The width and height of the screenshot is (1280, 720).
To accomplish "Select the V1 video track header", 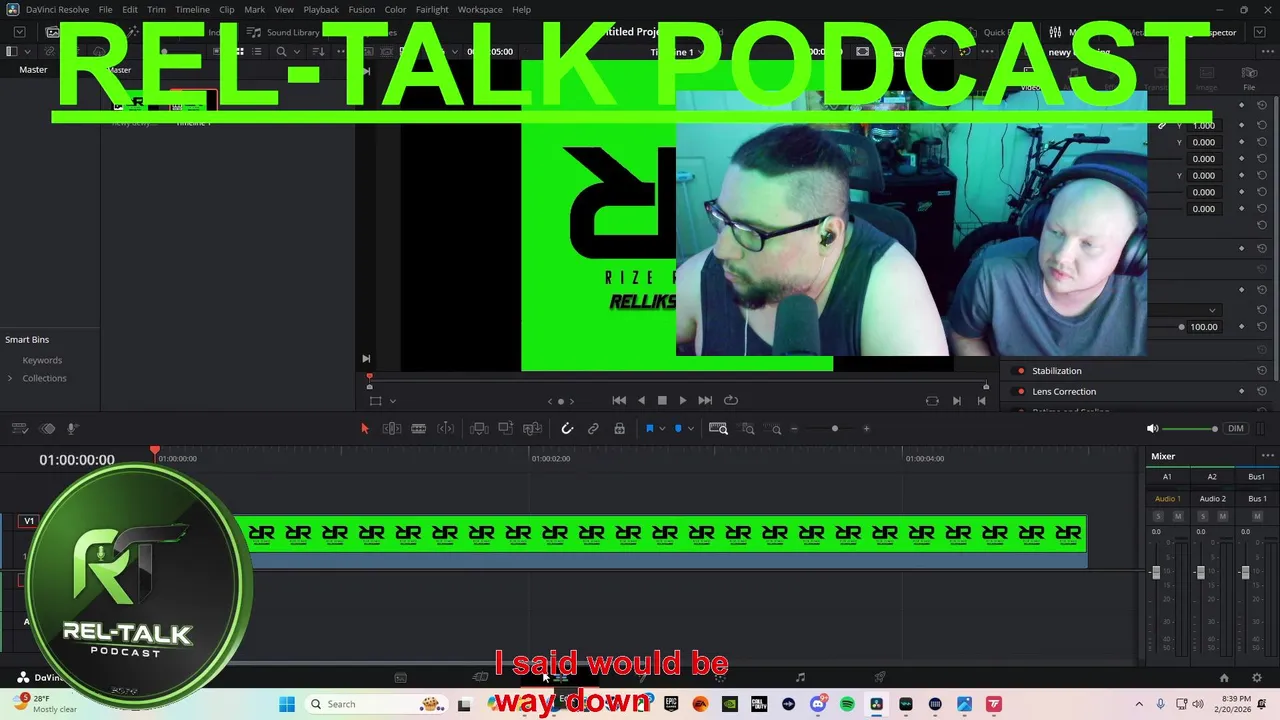I will tap(29, 521).
